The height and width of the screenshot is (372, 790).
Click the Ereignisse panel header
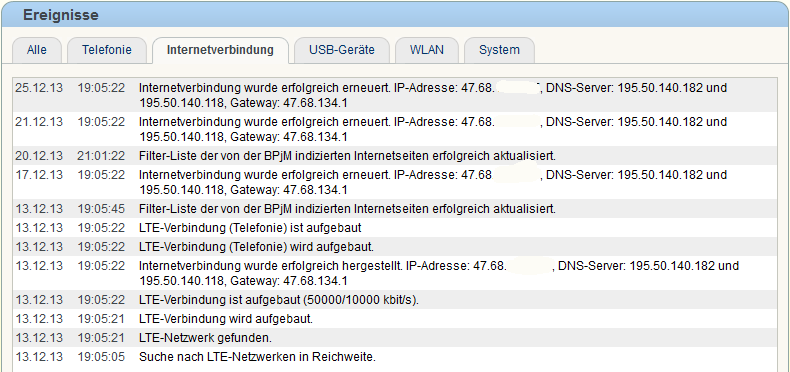395,15
